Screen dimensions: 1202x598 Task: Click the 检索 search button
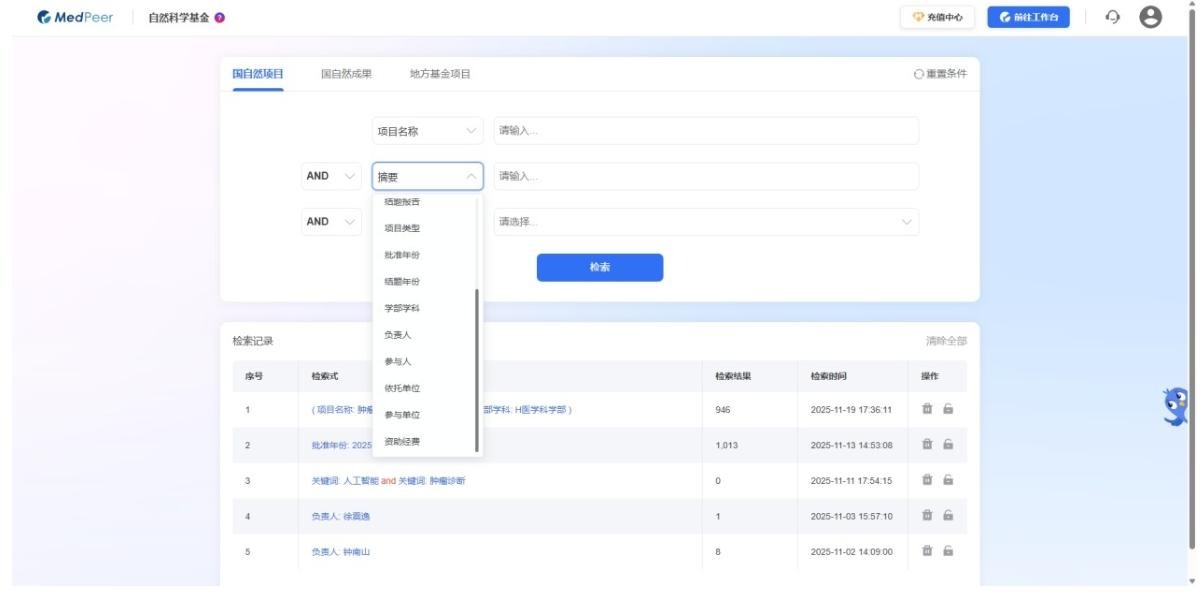pyautogui.click(x=600, y=267)
